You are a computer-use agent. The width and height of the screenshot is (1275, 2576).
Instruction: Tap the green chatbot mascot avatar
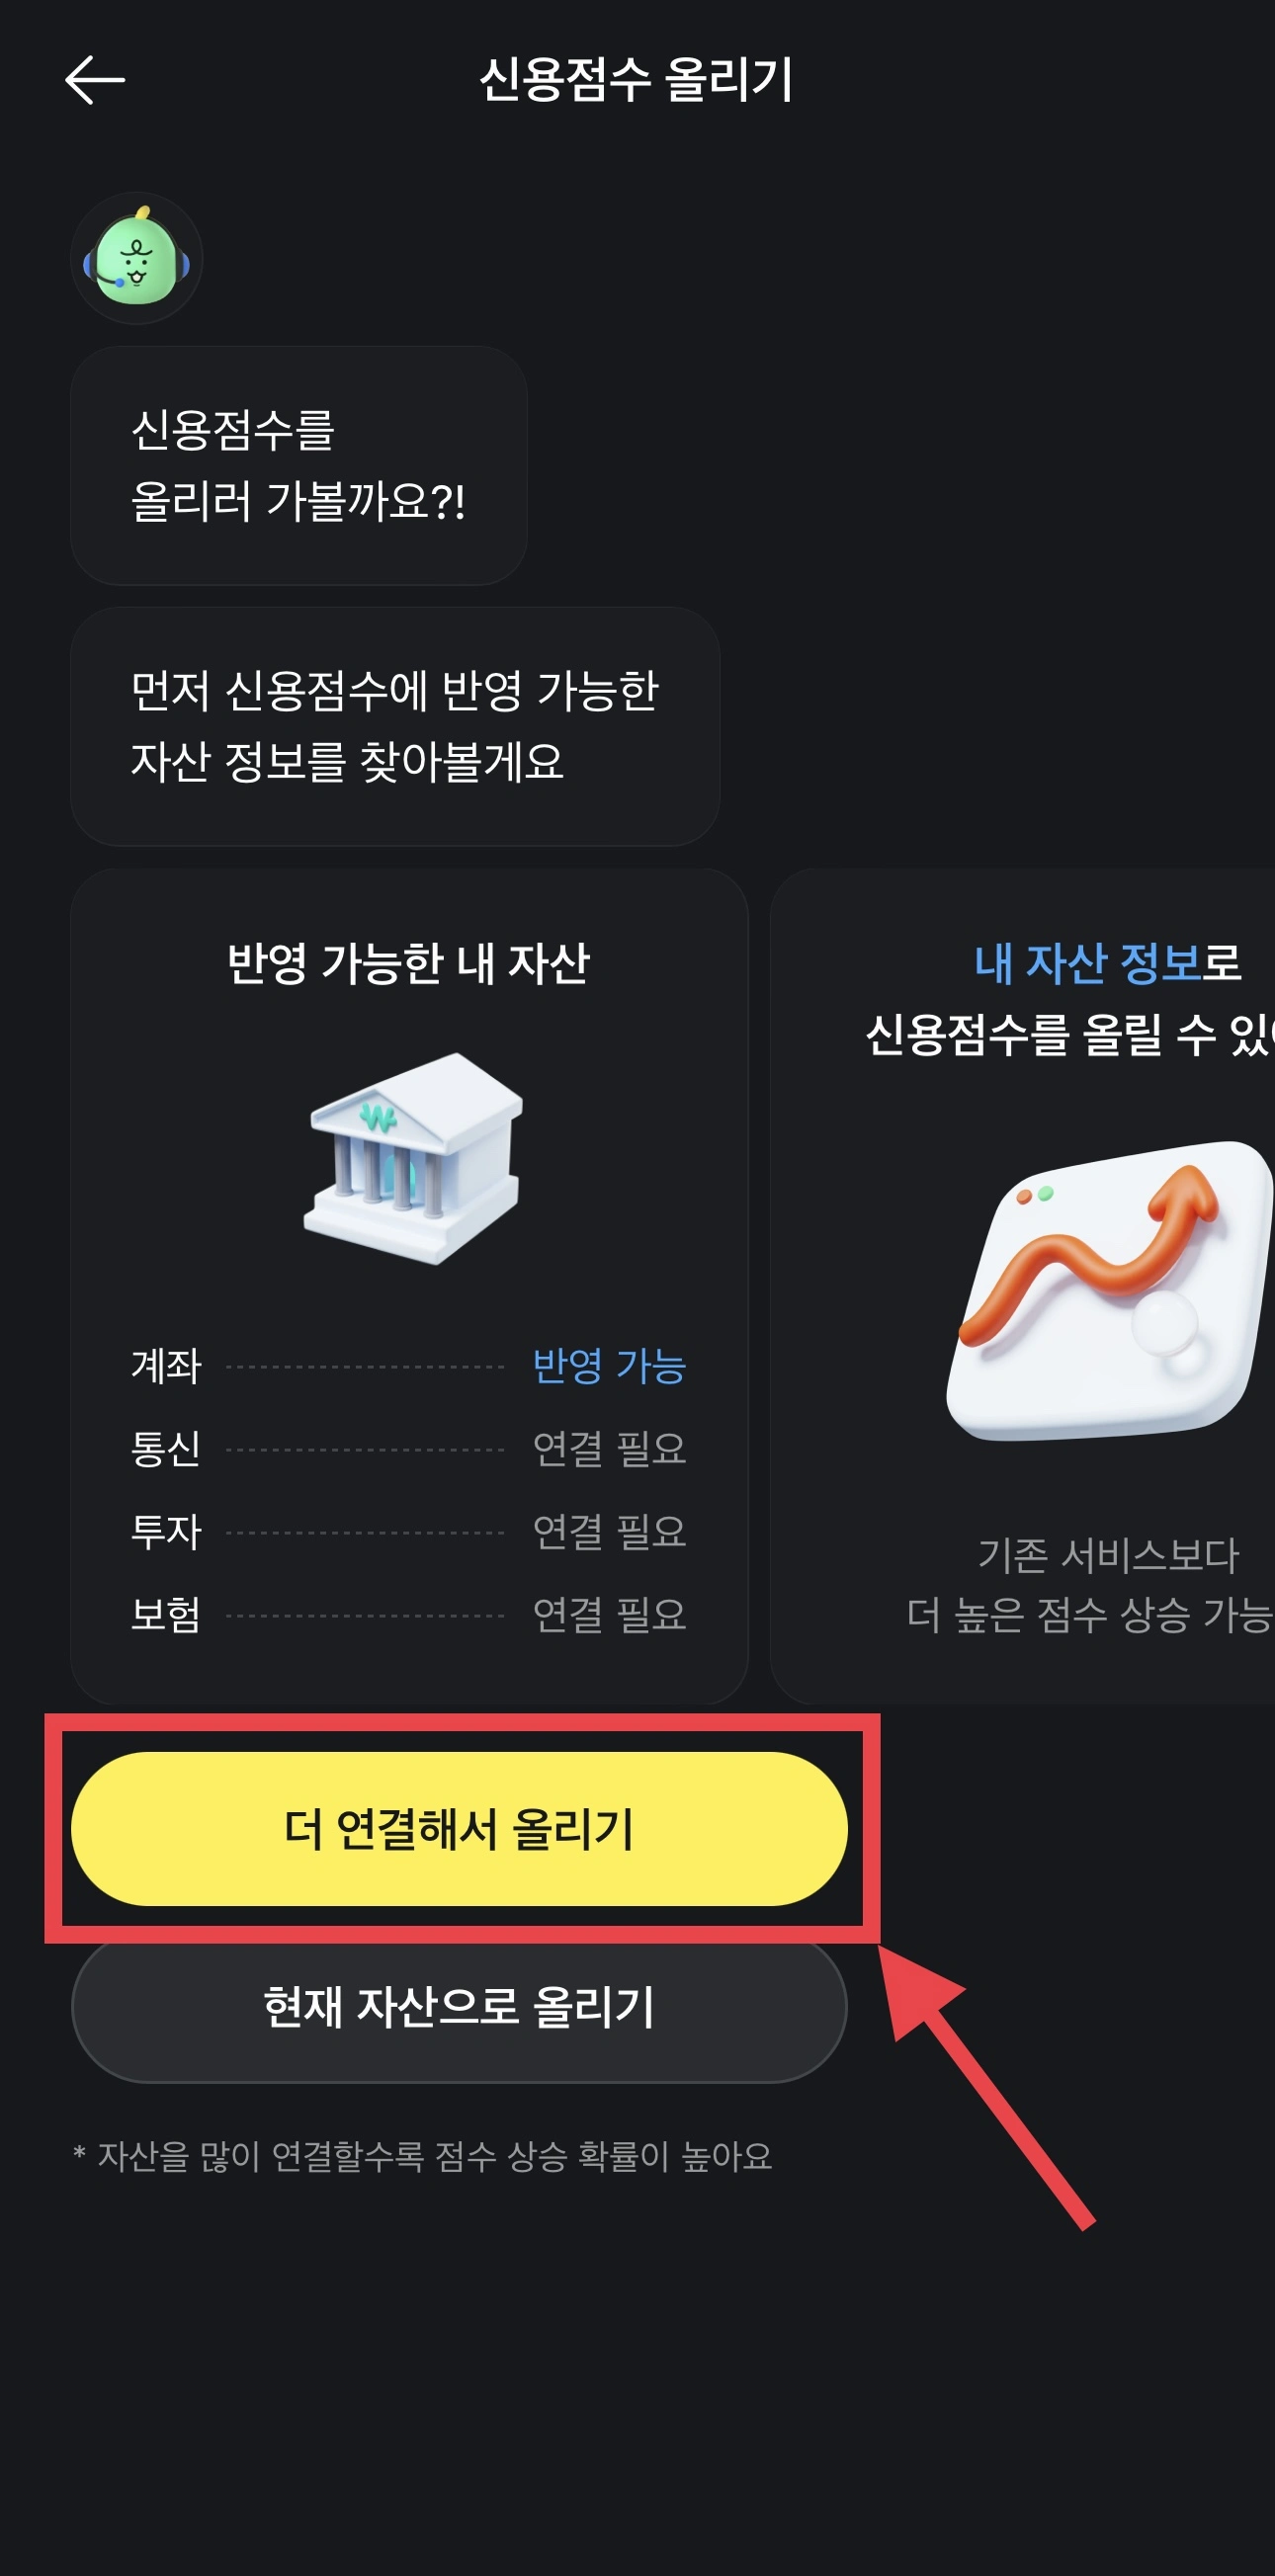point(137,258)
